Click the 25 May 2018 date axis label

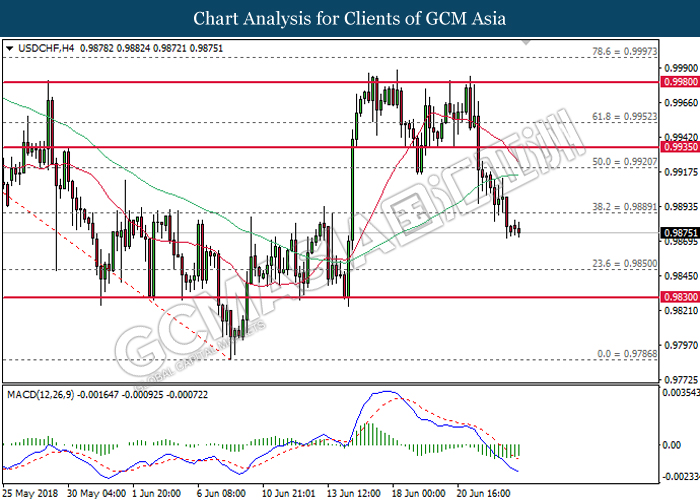(31, 493)
